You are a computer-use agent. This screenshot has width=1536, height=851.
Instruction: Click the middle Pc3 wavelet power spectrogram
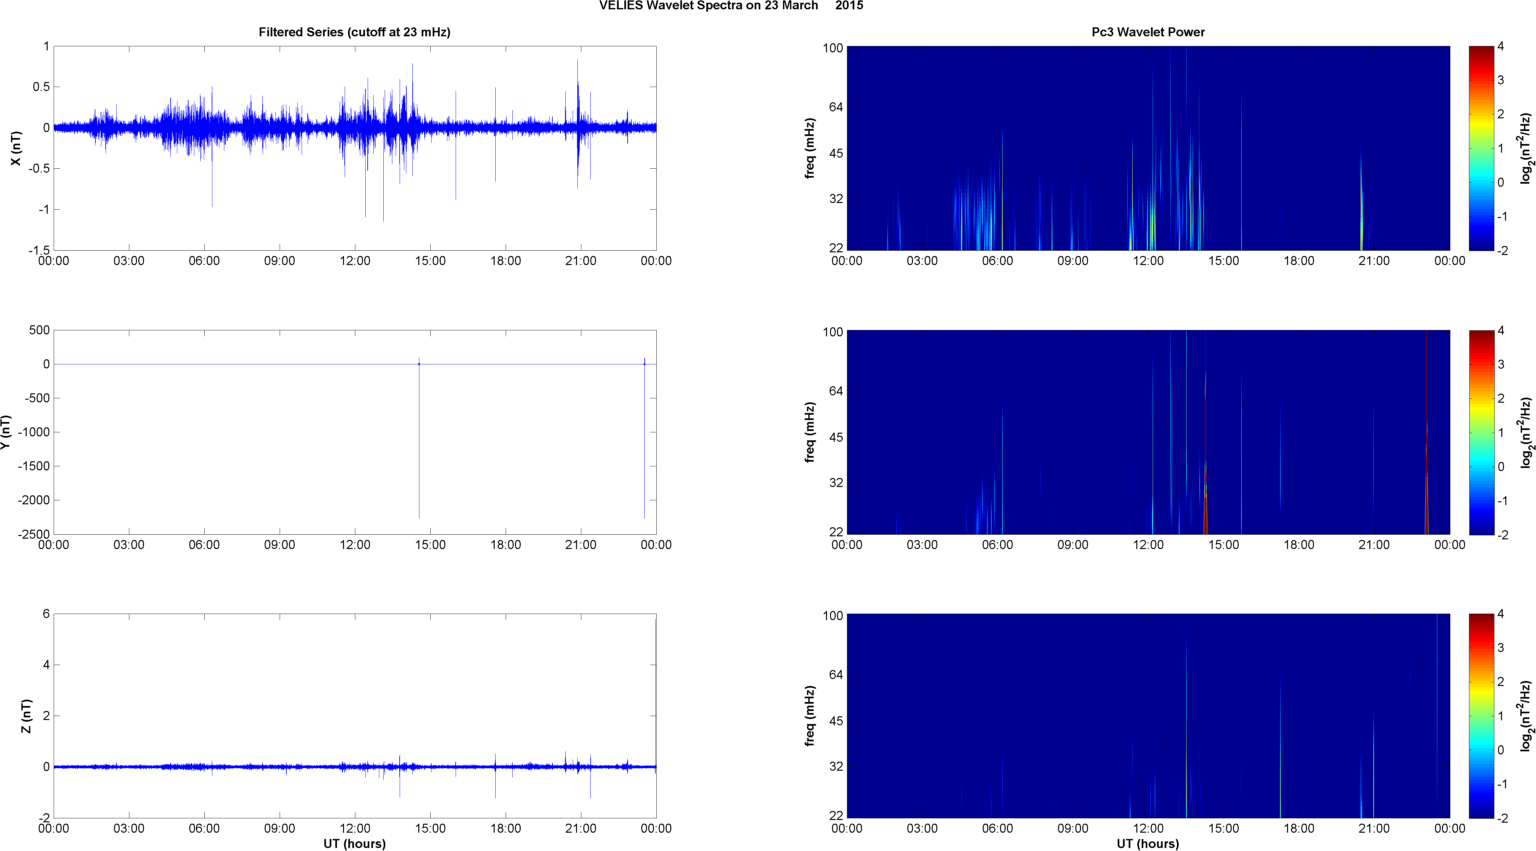(x=1148, y=432)
